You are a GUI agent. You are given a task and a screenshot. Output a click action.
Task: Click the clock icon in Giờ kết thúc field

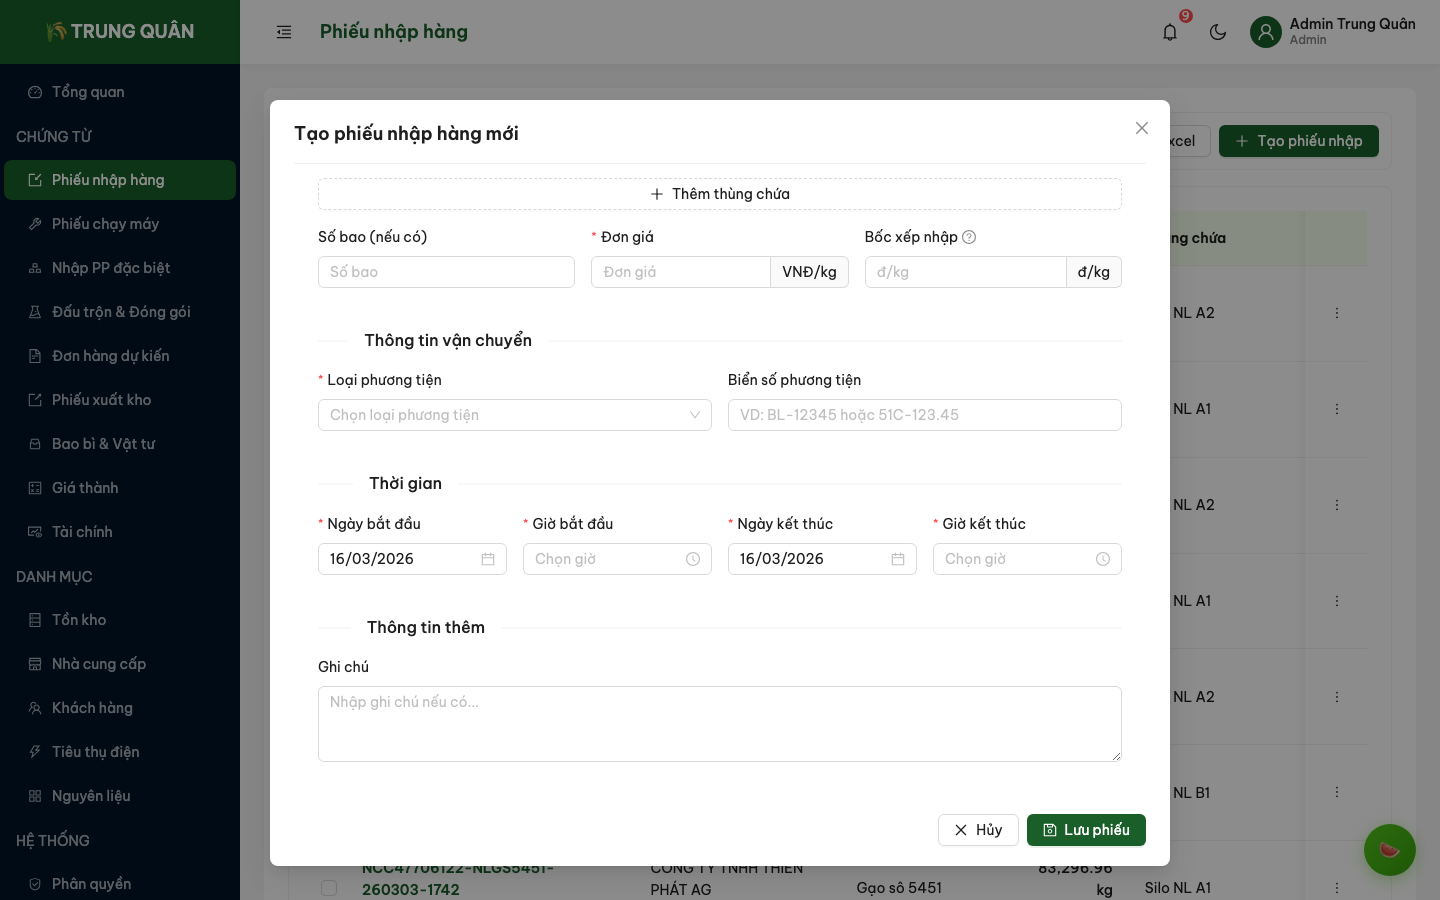click(1103, 559)
